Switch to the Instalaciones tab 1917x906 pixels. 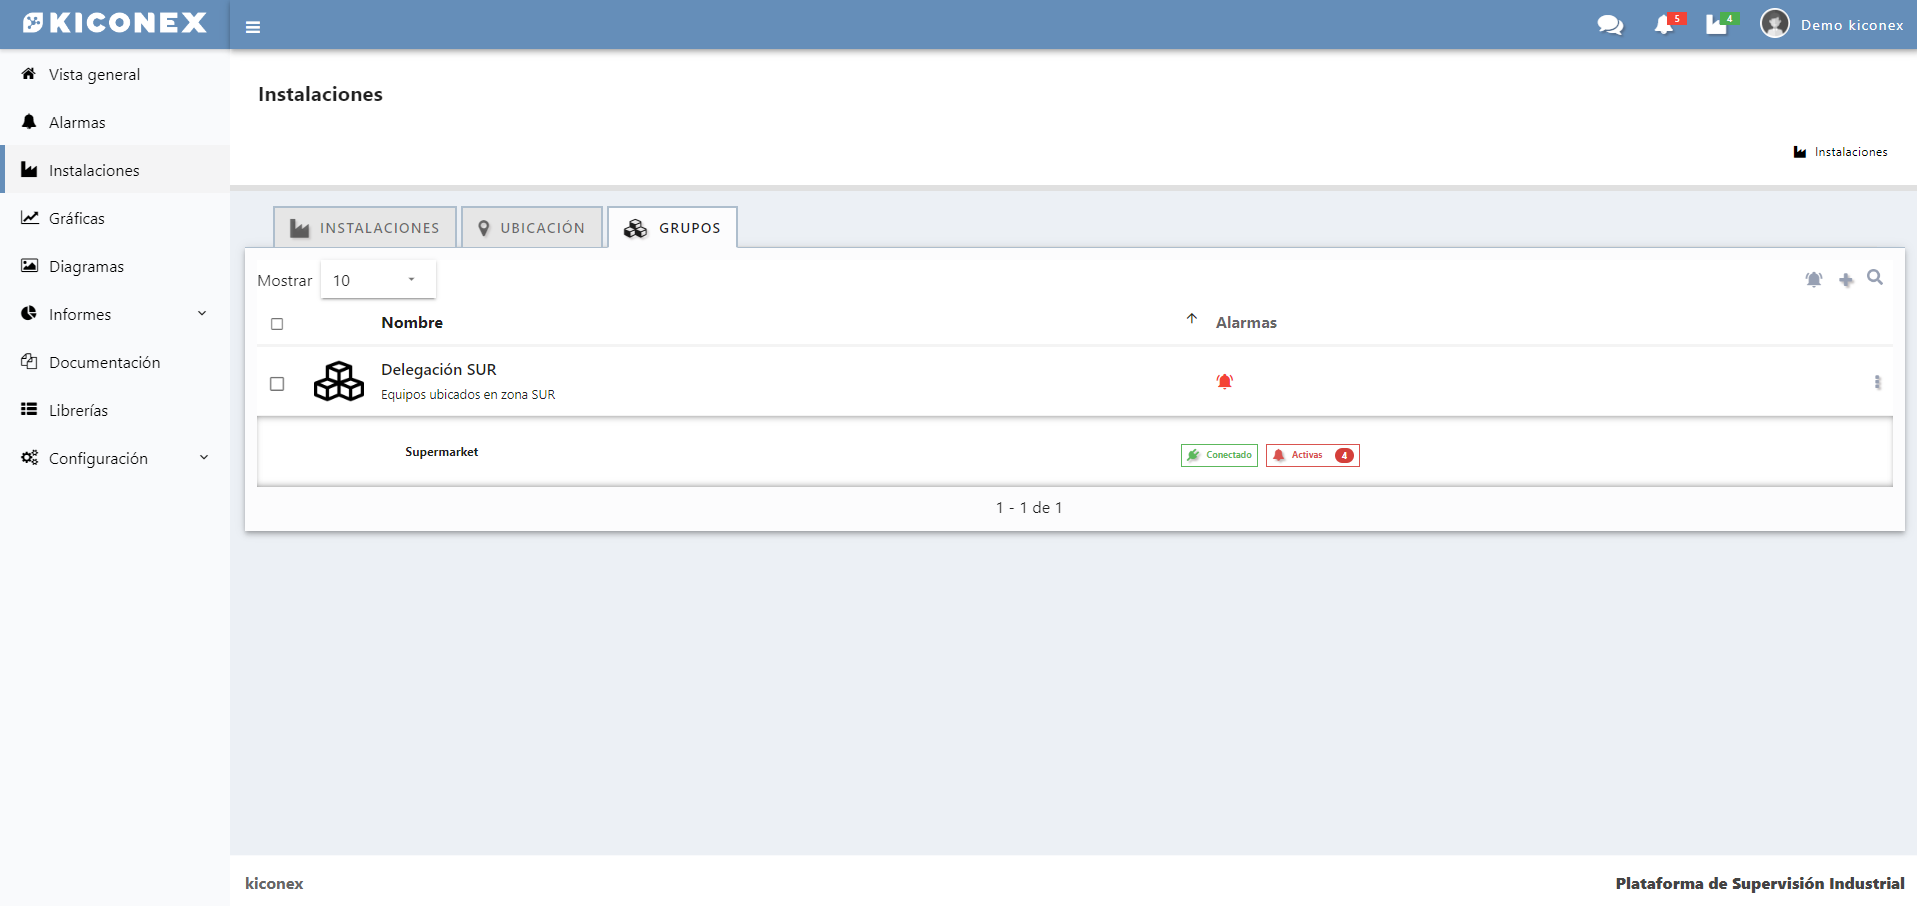tap(365, 228)
